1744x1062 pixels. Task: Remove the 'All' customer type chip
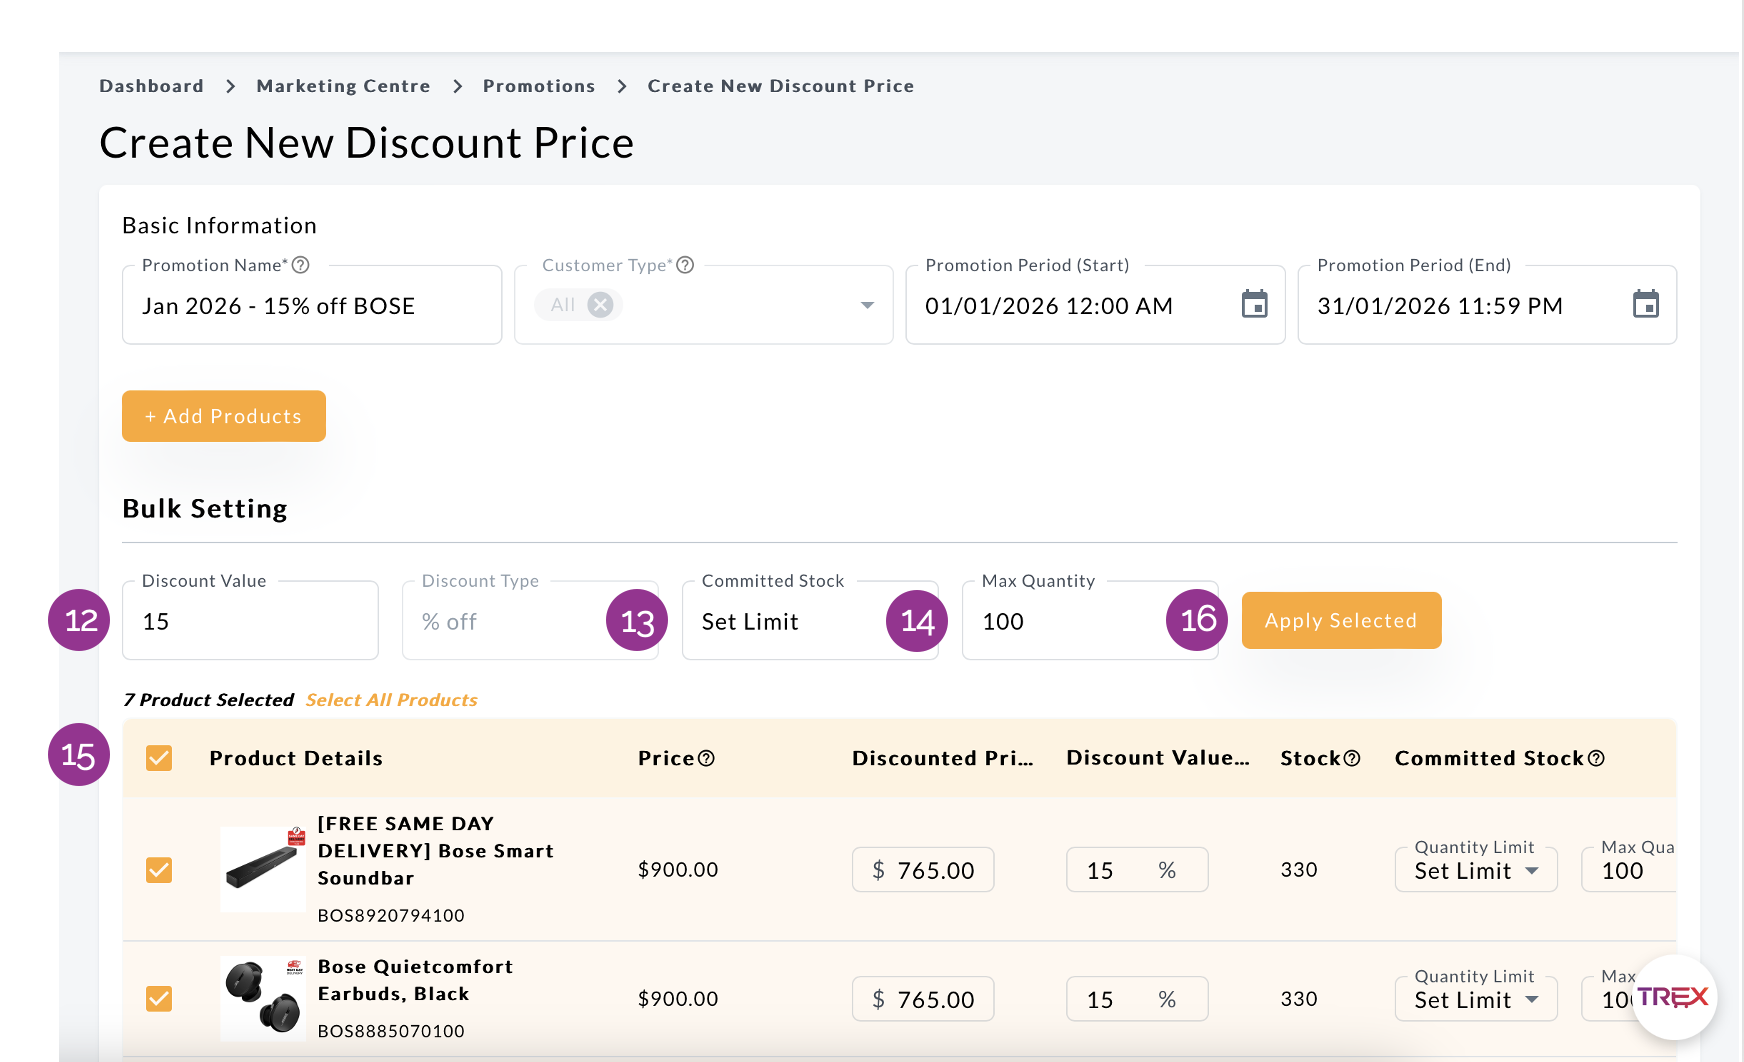tap(600, 305)
